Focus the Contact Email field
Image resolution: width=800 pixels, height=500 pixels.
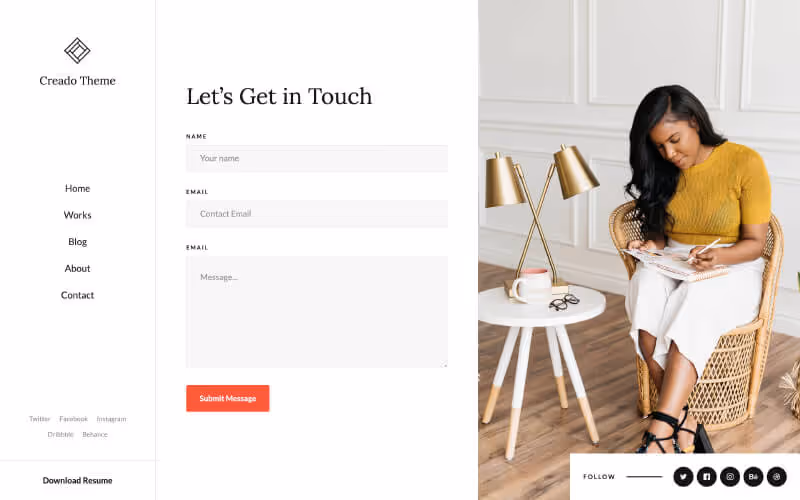pos(317,214)
